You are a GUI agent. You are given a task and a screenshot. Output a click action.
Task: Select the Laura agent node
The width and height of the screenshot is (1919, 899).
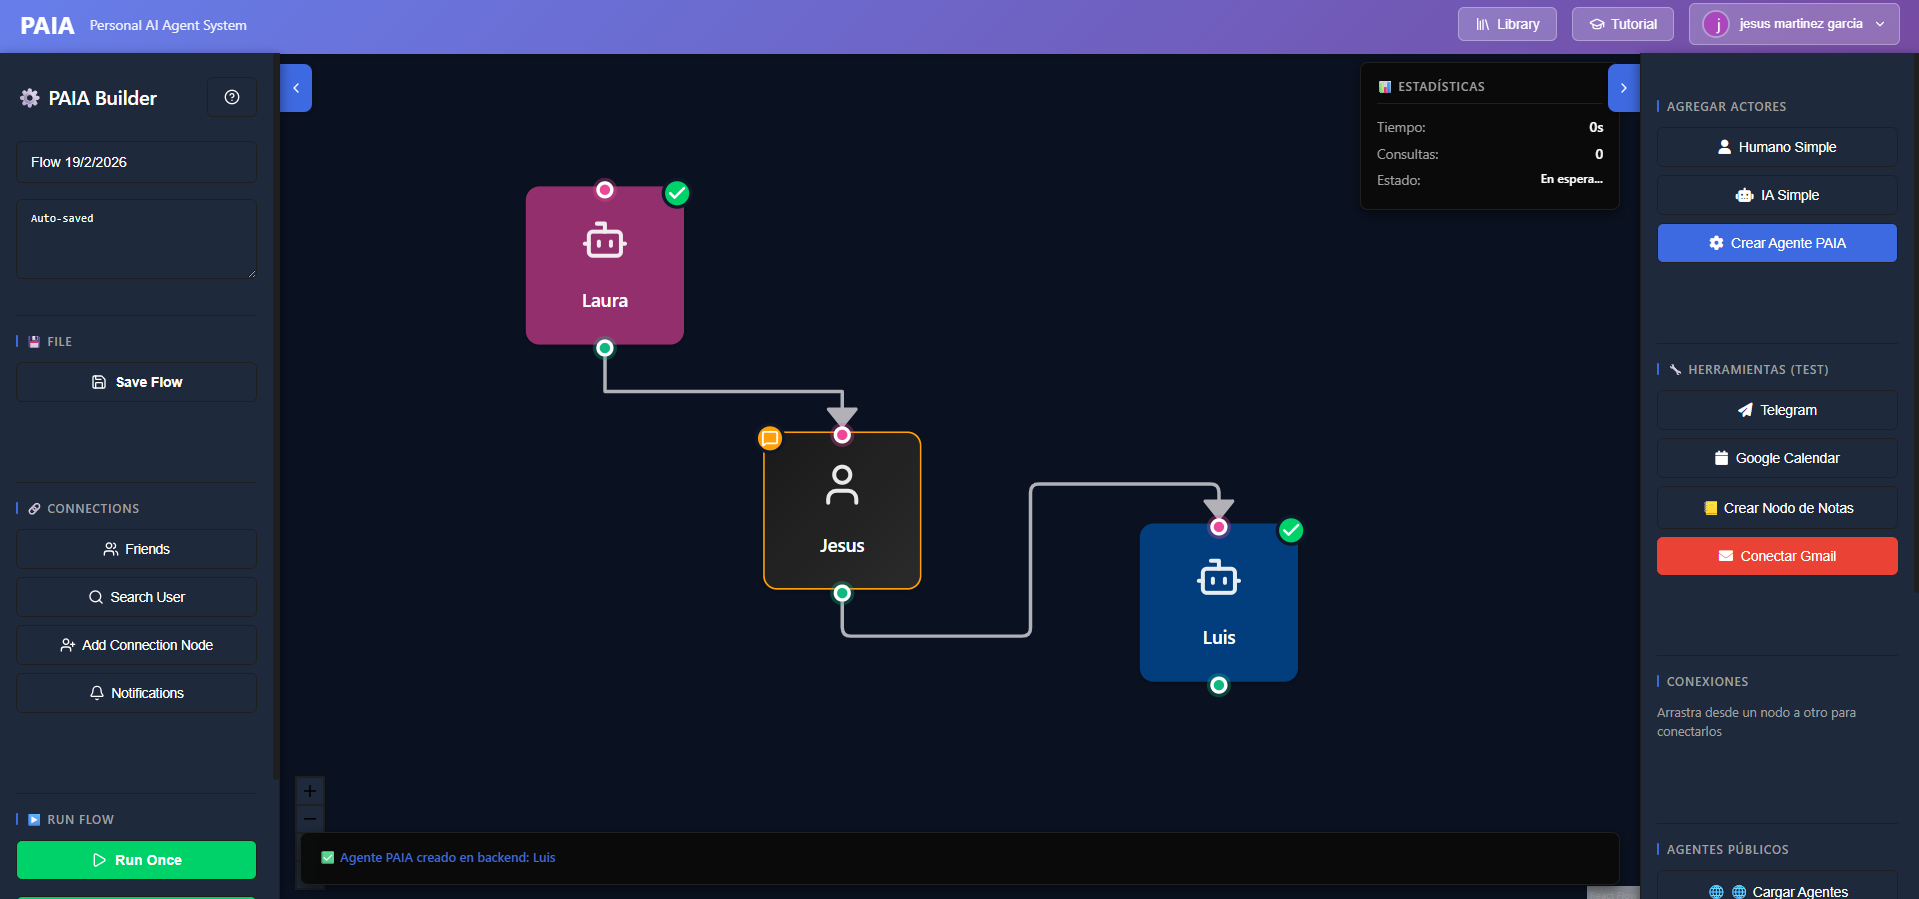[x=605, y=266]
